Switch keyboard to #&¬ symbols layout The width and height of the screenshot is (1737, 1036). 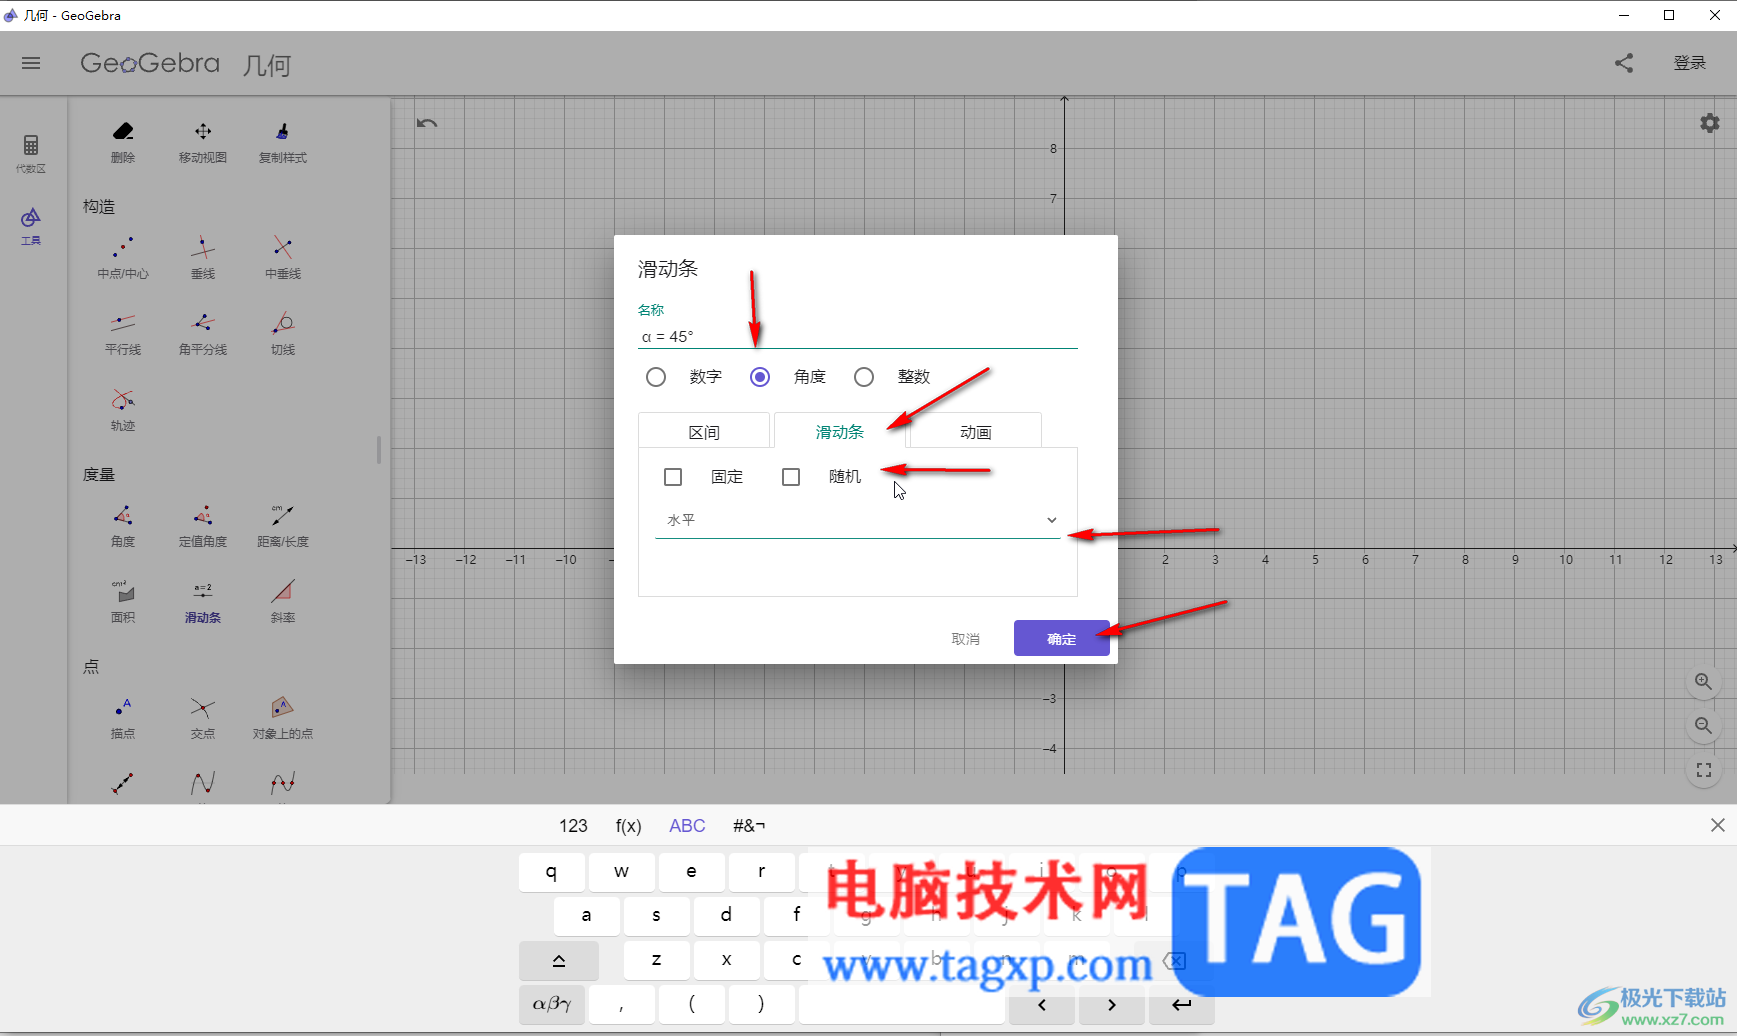pyautogui.click(x=749, y=826)
